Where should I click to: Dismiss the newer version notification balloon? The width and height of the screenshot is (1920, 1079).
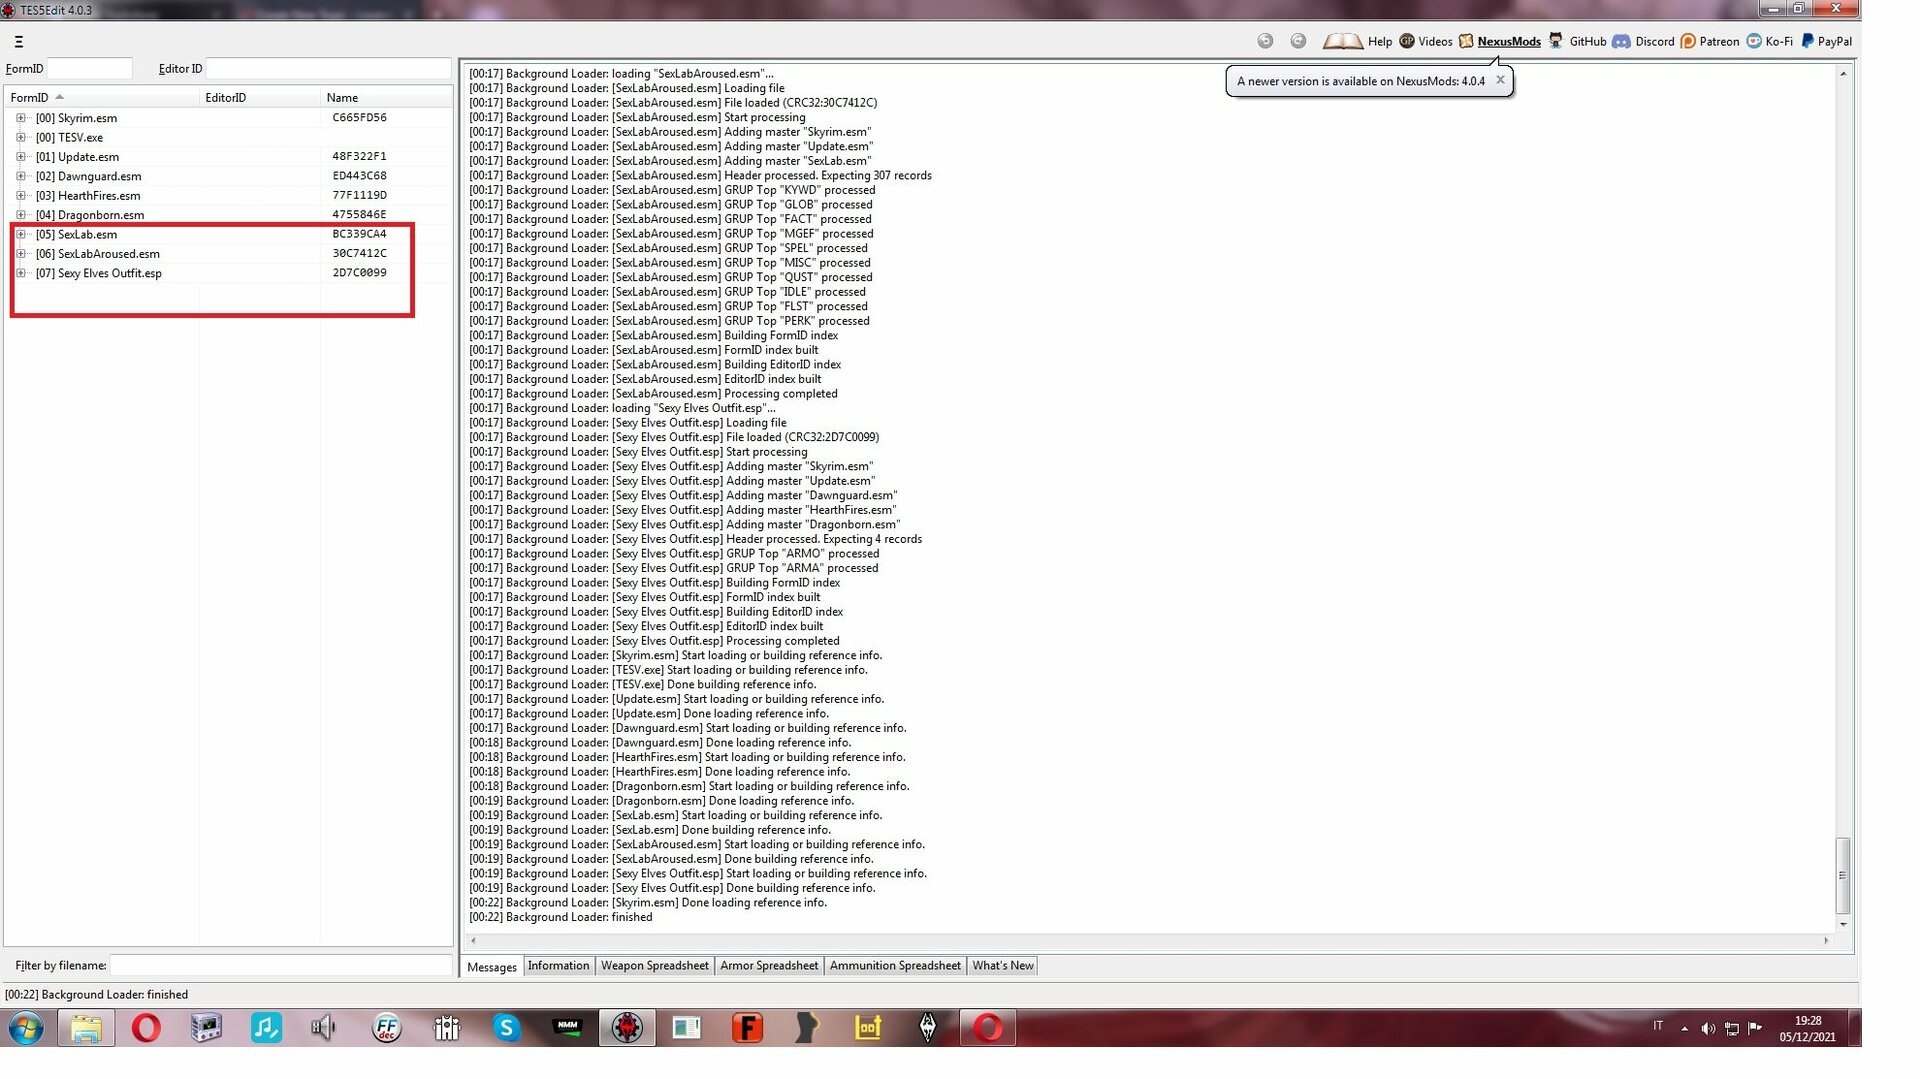[1500, 80]
